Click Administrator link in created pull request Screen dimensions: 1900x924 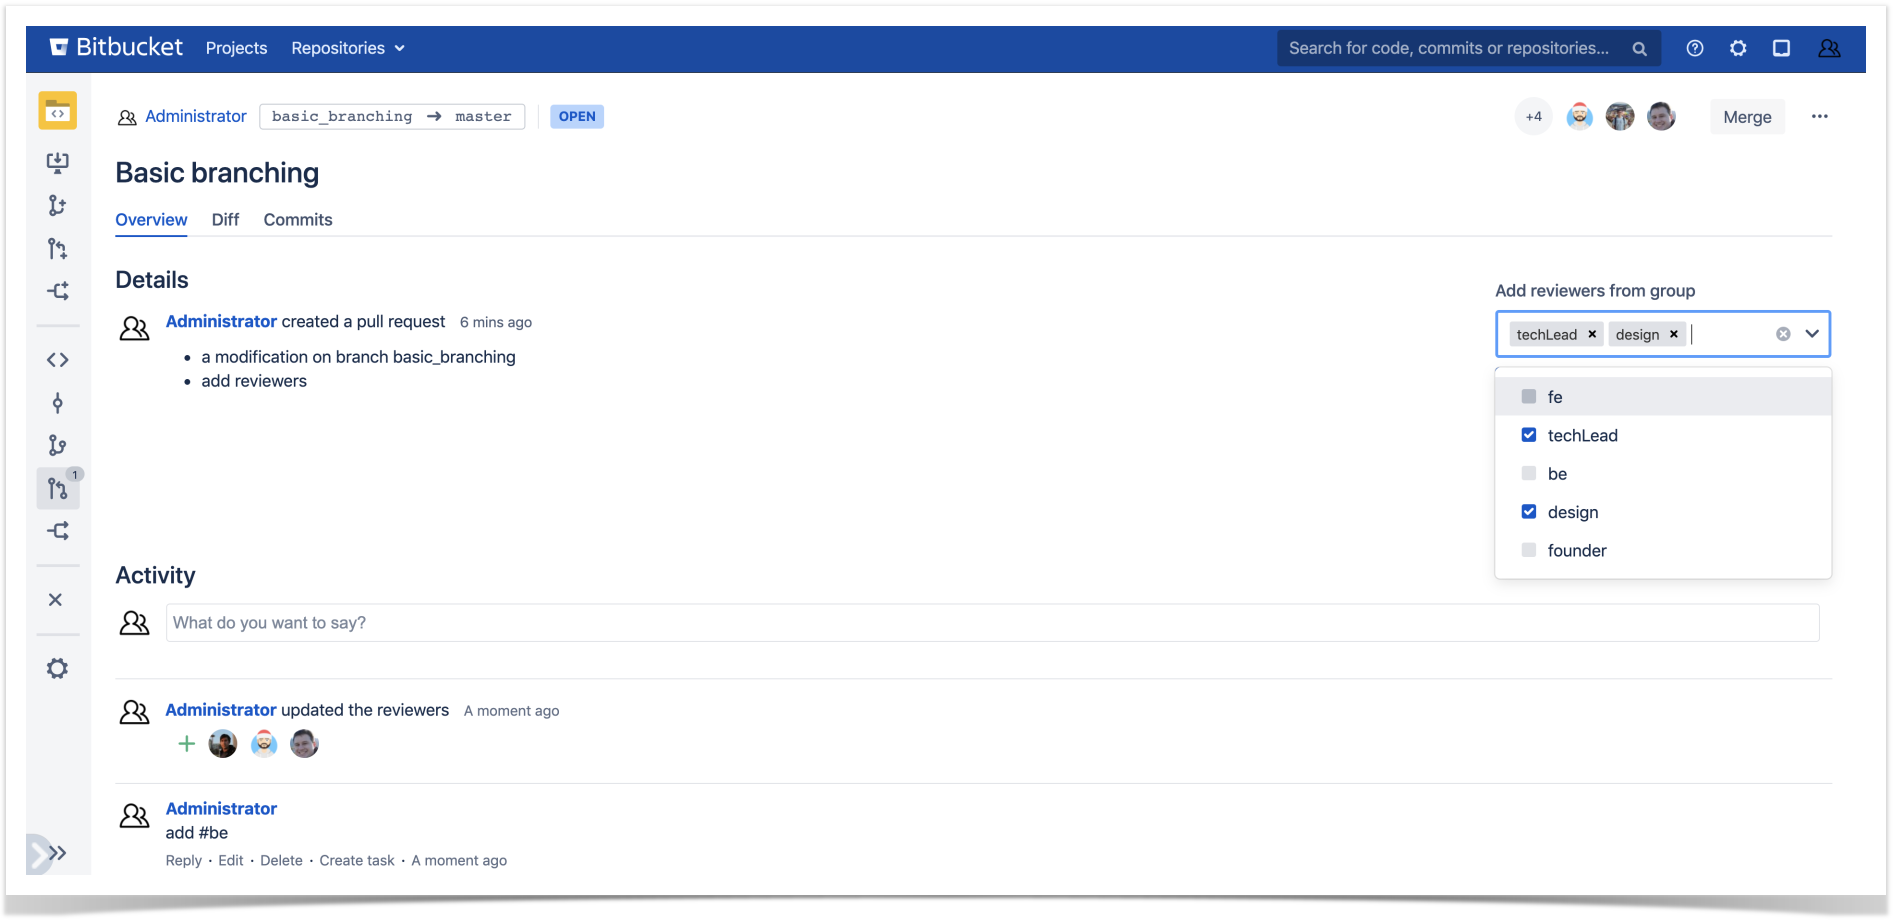(221, 322)
